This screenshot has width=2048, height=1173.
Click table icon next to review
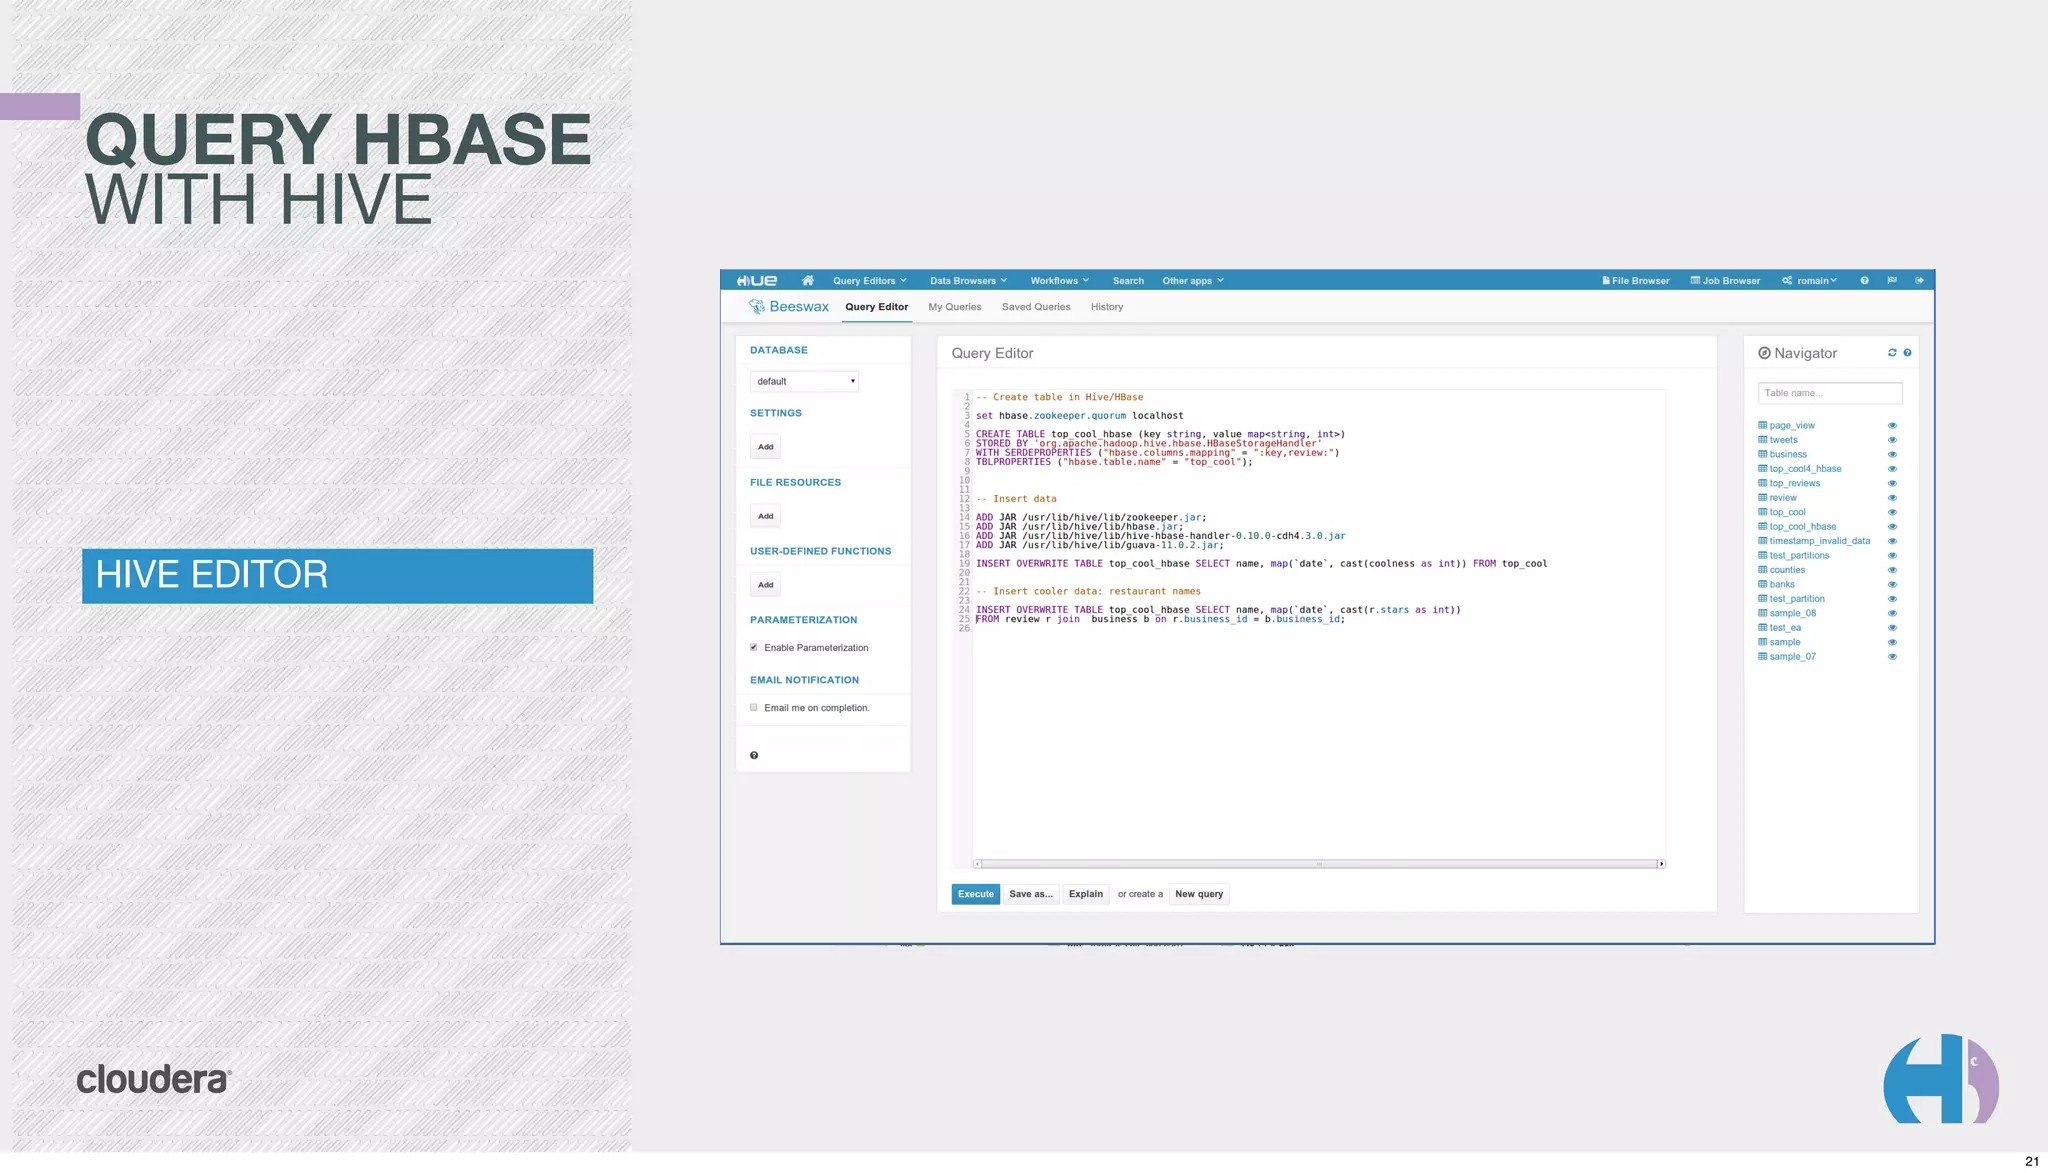click(x=1763, y=498)
